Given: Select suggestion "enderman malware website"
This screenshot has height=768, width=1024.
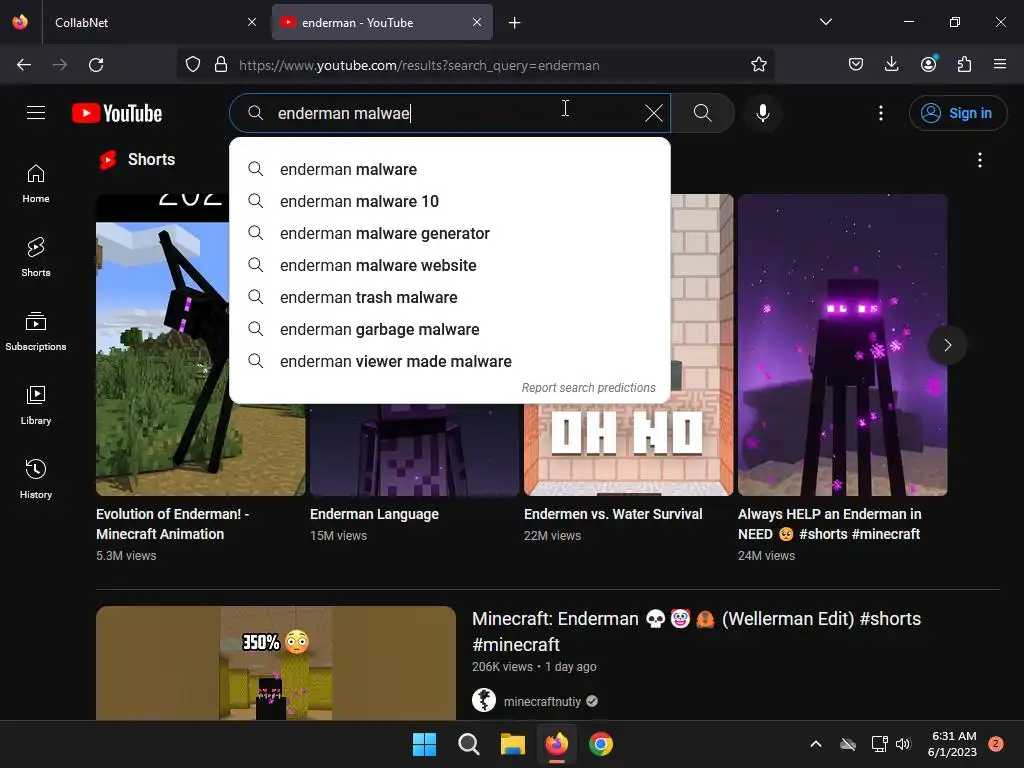Looking at the screenshot, I should (x=450, y=266).
